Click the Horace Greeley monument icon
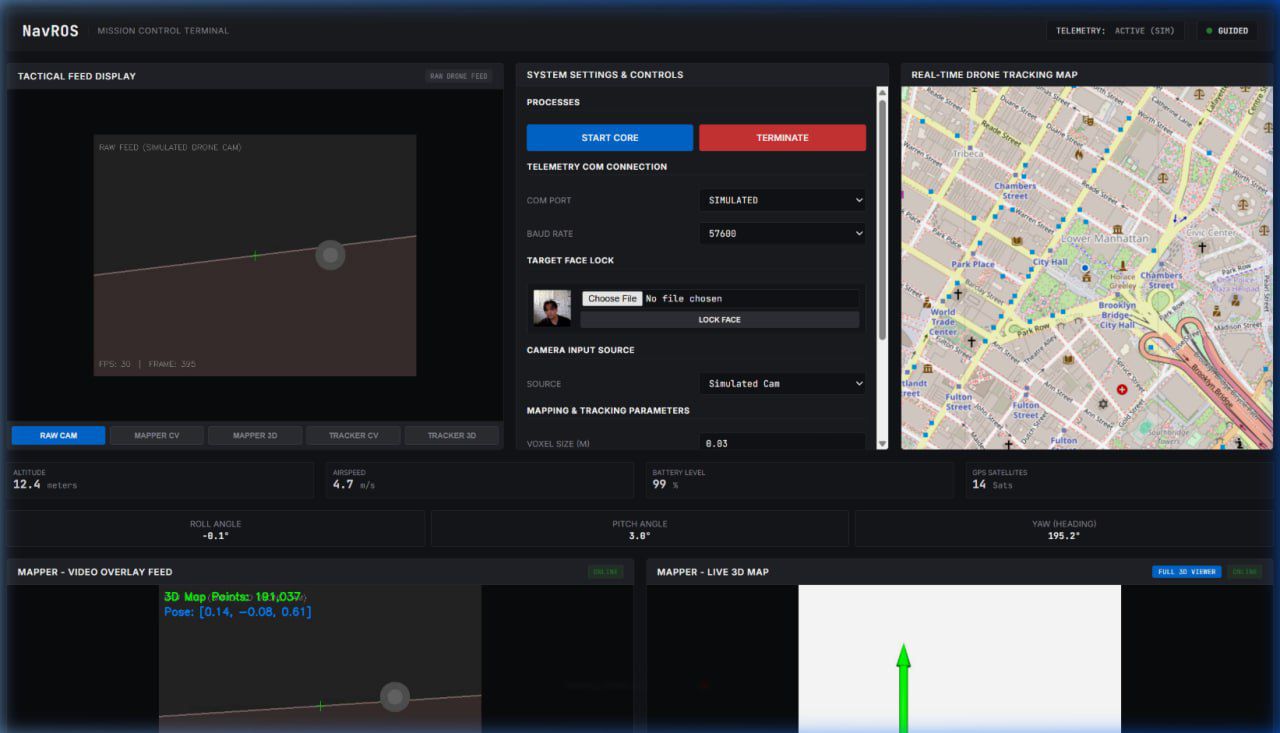 1124,265
